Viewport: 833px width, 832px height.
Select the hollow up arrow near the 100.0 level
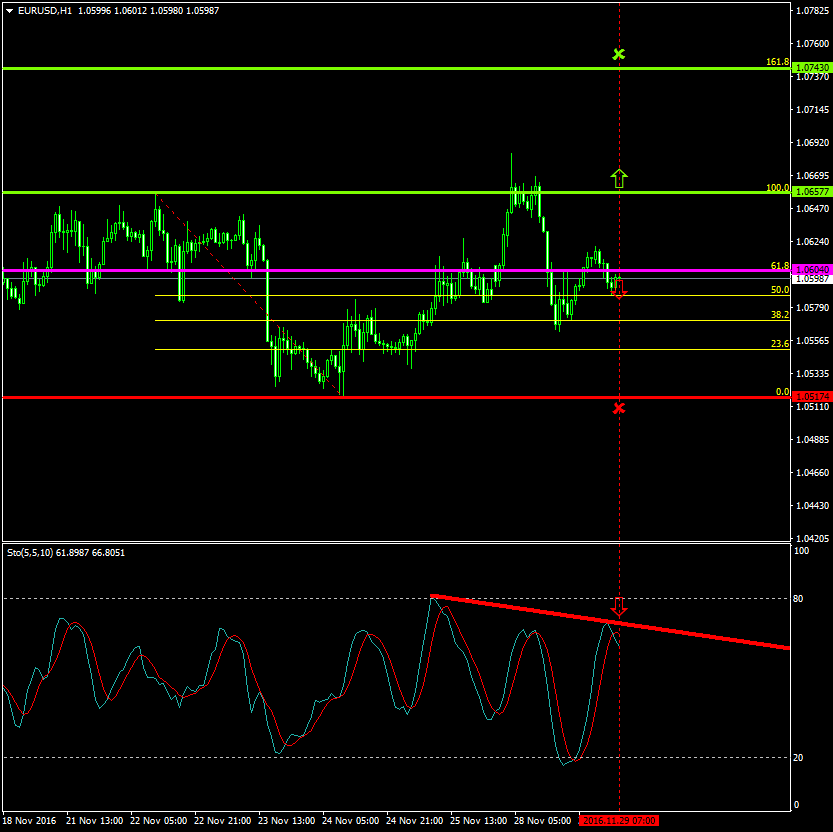(620, 176)
